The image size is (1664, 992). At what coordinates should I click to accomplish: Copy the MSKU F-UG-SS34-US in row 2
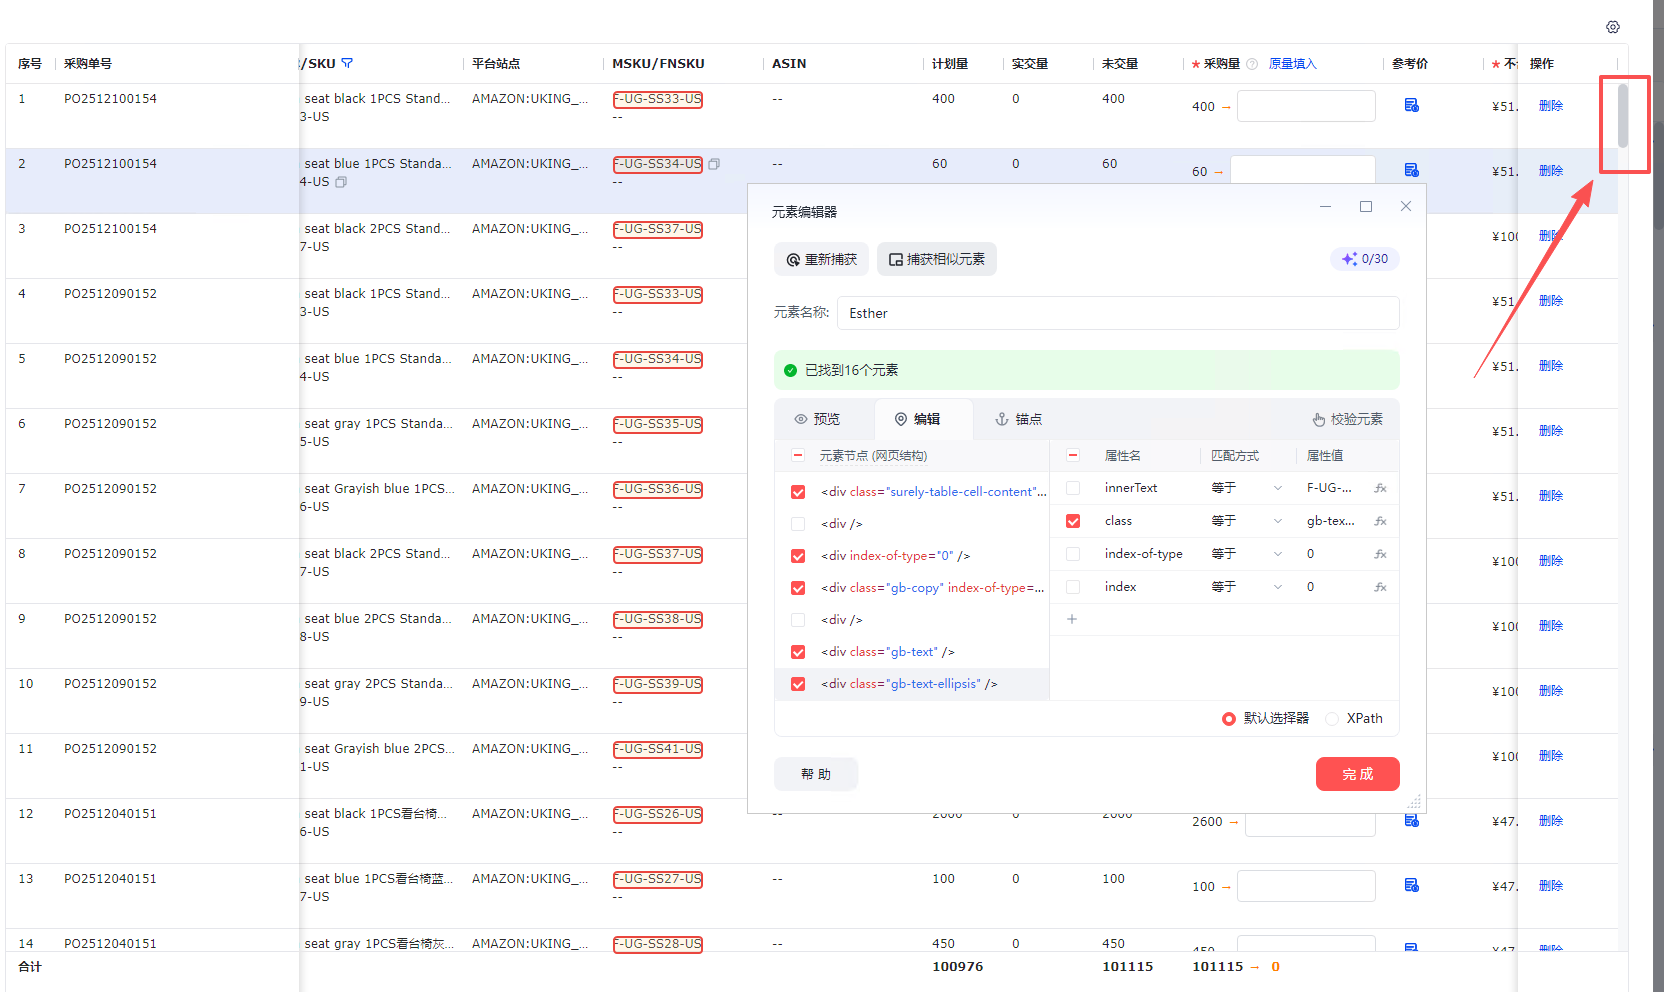click(714, 164)
